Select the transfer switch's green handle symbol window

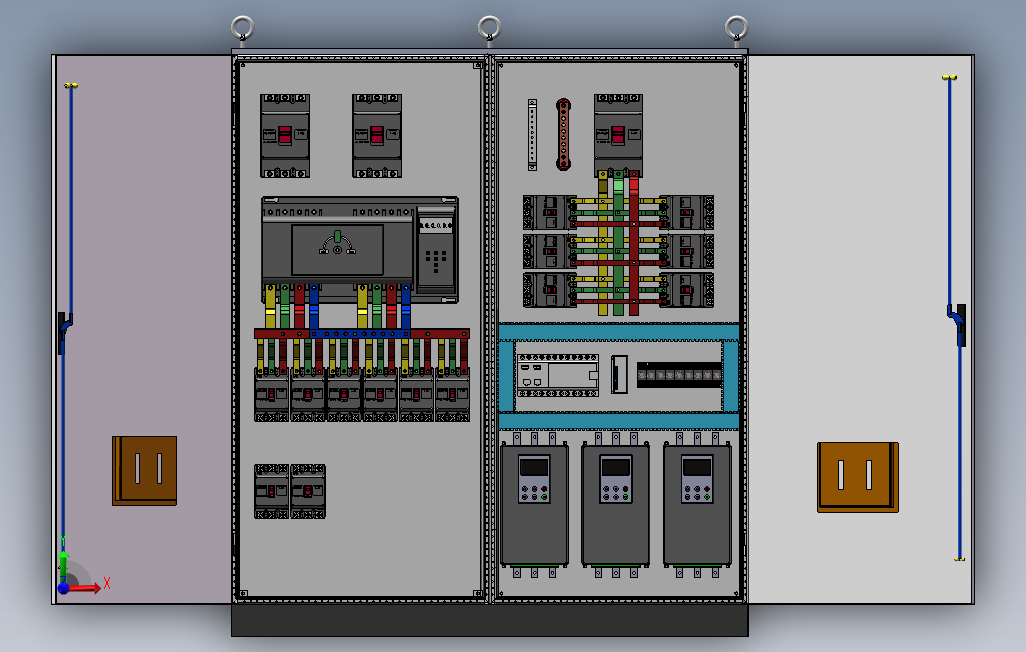[338, 249]
